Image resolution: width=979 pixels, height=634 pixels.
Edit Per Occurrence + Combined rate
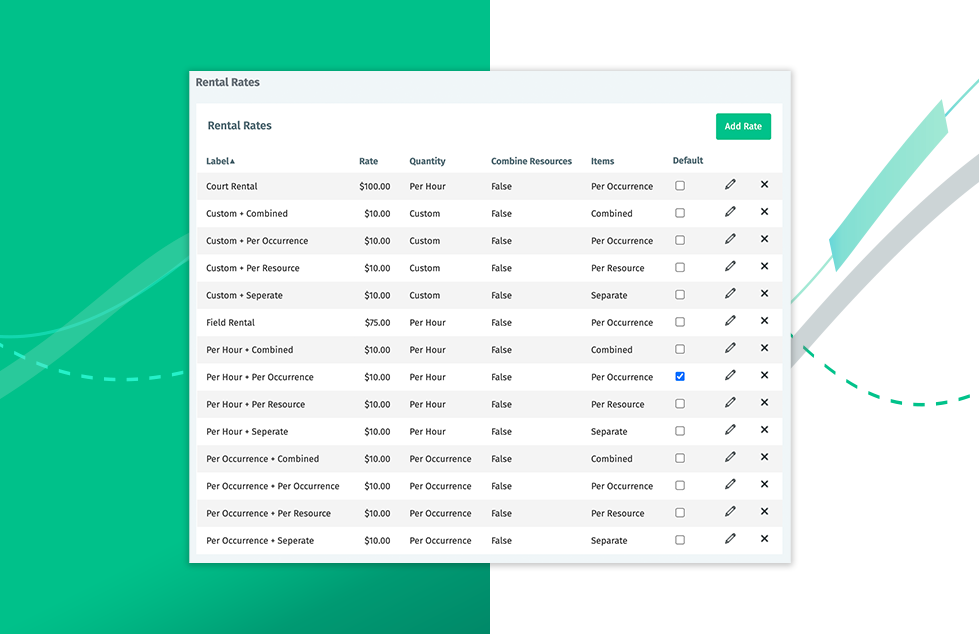coord(730,457)
